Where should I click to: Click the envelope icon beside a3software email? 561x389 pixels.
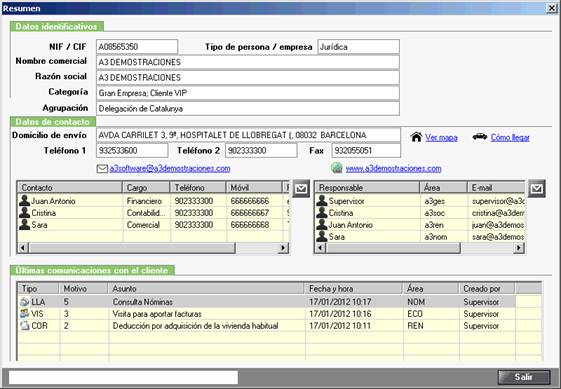pyautogui.click(x=102, y=169)
